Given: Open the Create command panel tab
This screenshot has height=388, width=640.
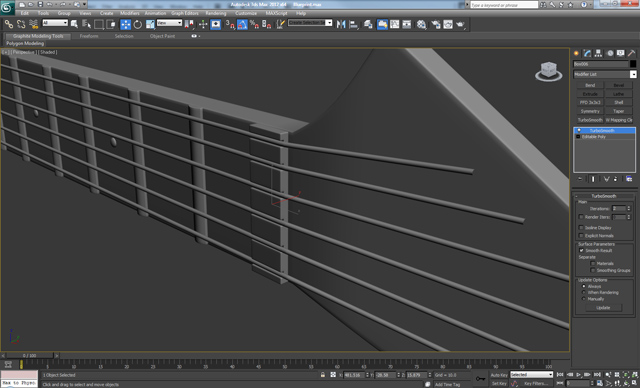Looking at the screenshot, I should point(576,53).
